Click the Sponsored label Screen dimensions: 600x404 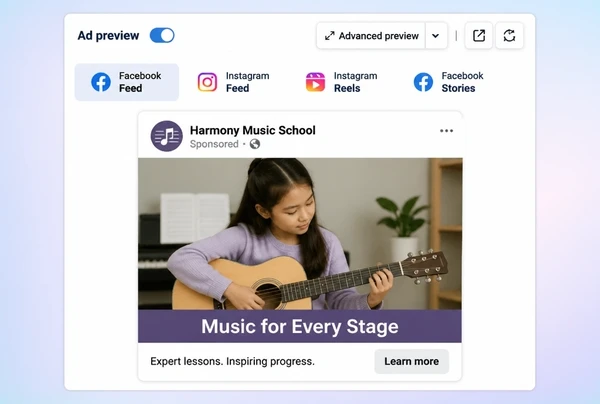pyautogui.click(x=214, y=144)
